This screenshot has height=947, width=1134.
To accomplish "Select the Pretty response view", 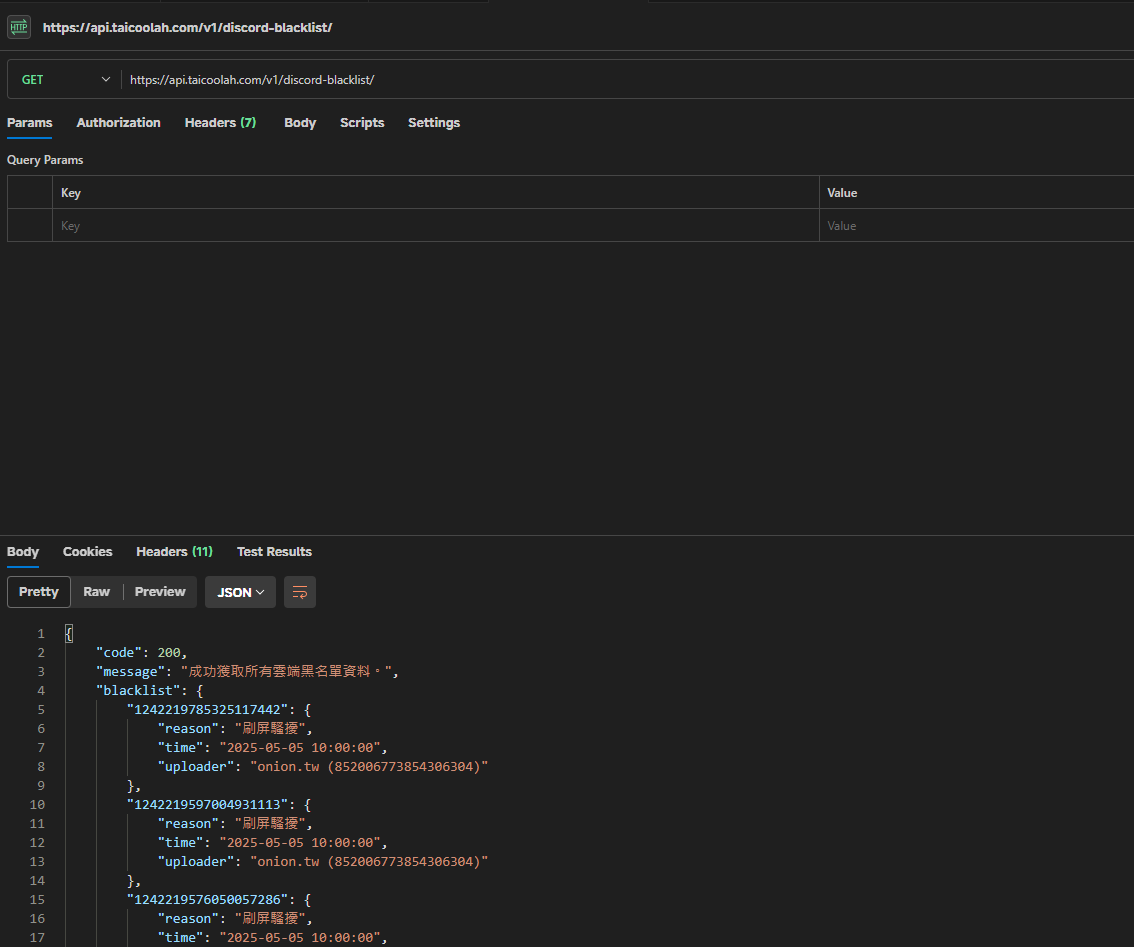I will 39,592.
